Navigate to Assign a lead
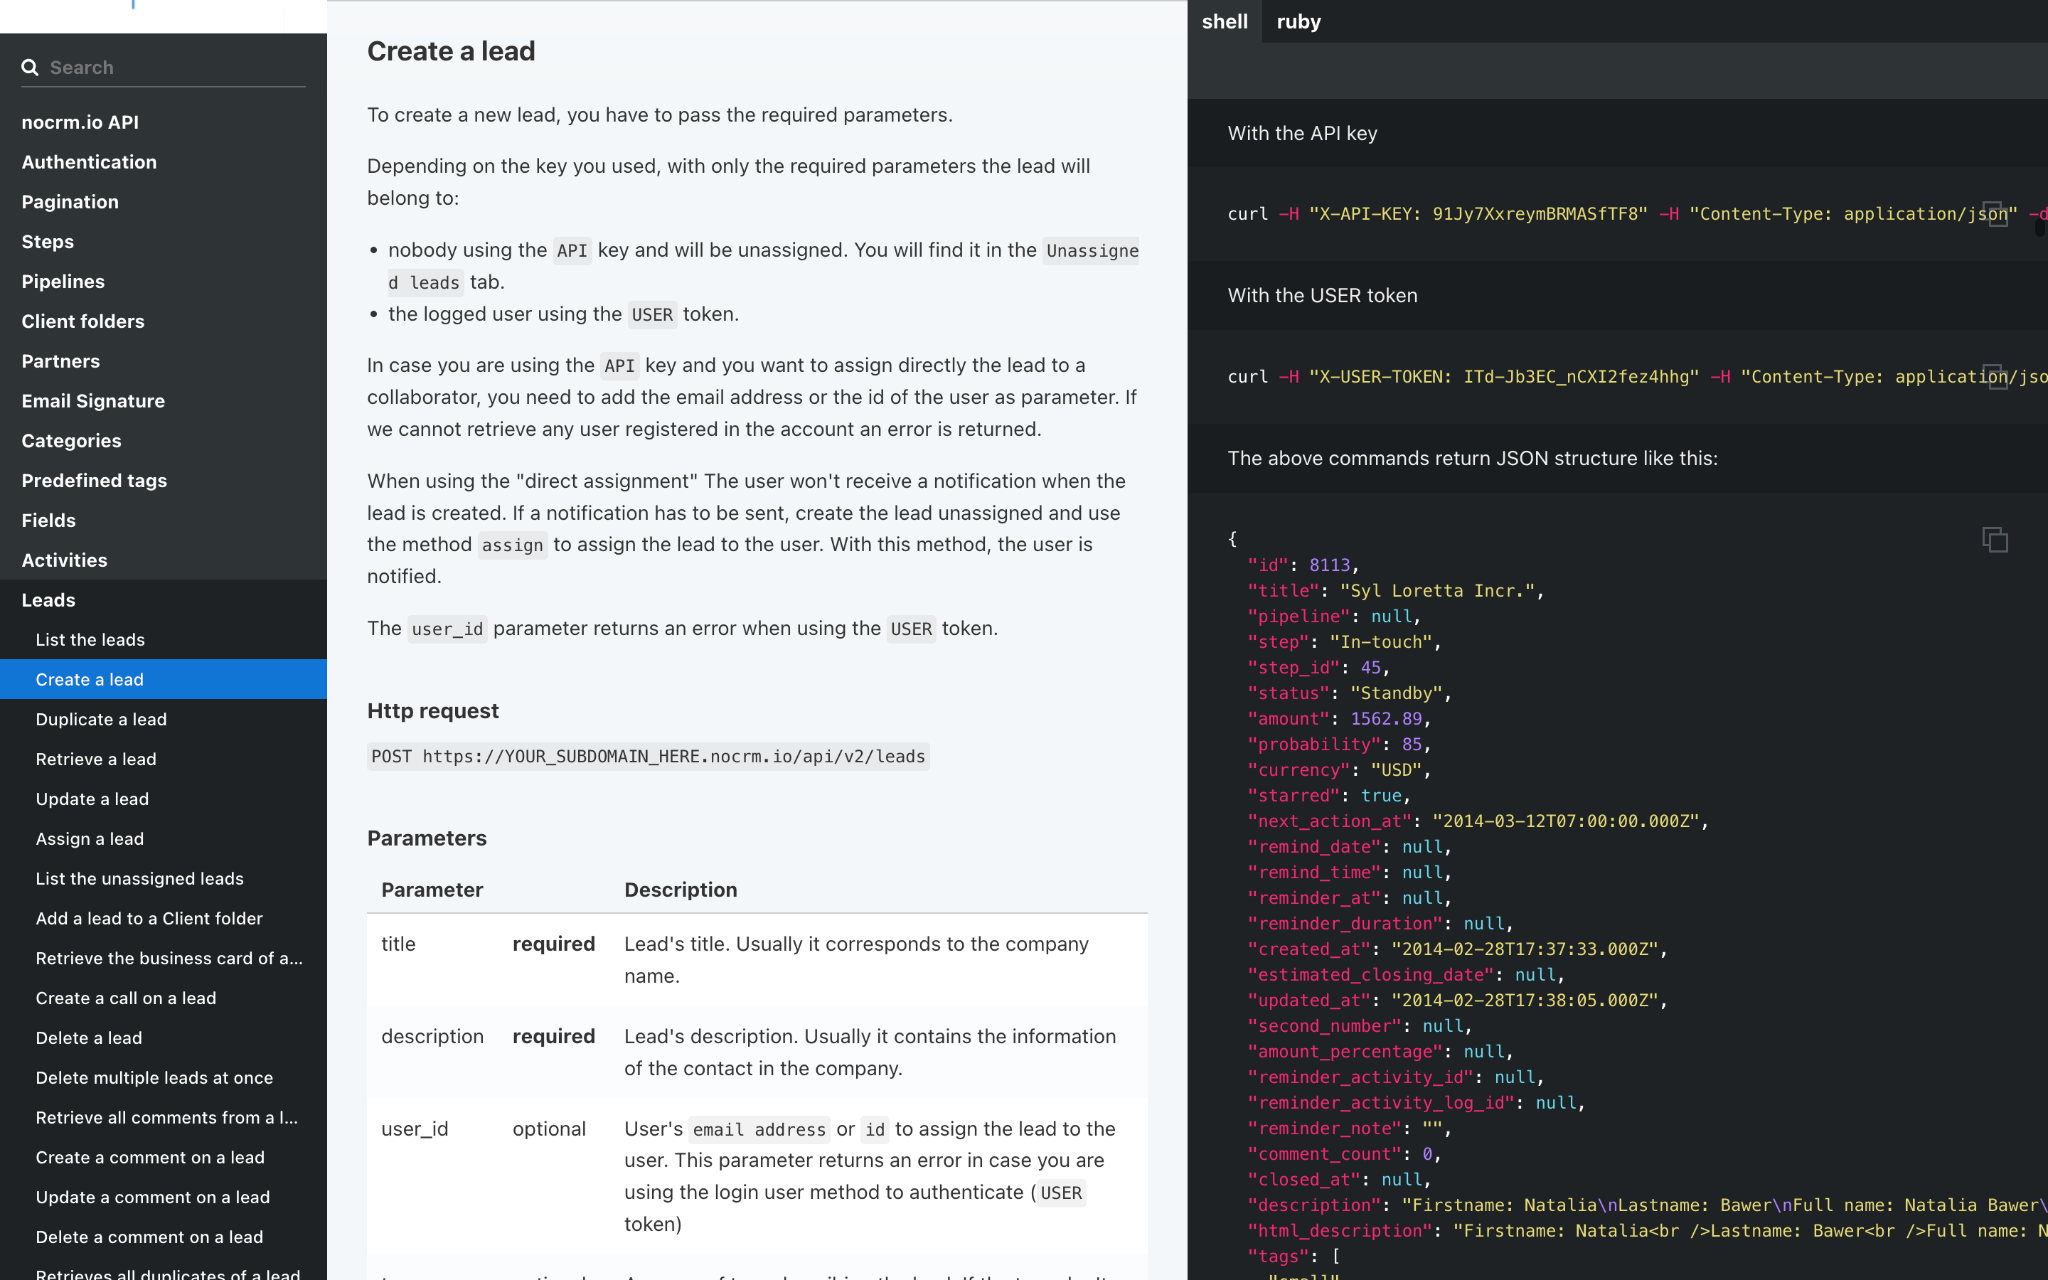 (x=90, y=839)
